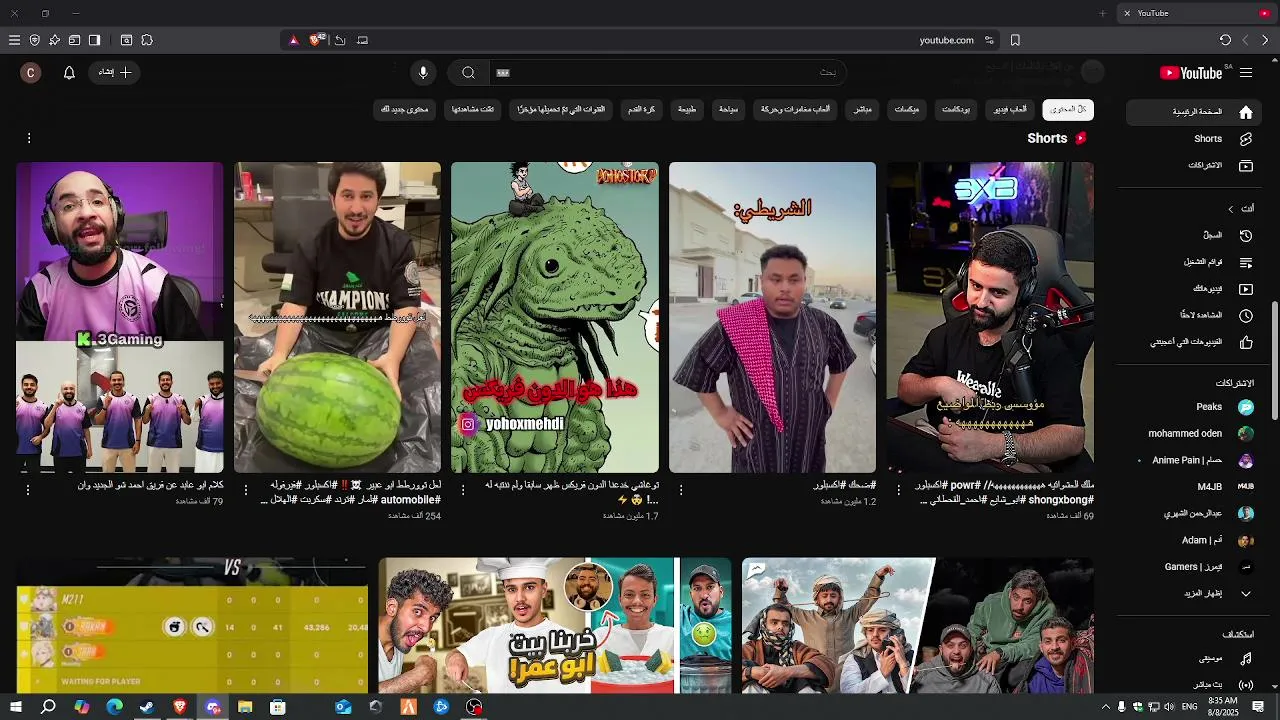Image resolution: width=1280 pixels, height=720 pixels.
Task: Open the Peaks channel subscription
Action: point(1192,407)
